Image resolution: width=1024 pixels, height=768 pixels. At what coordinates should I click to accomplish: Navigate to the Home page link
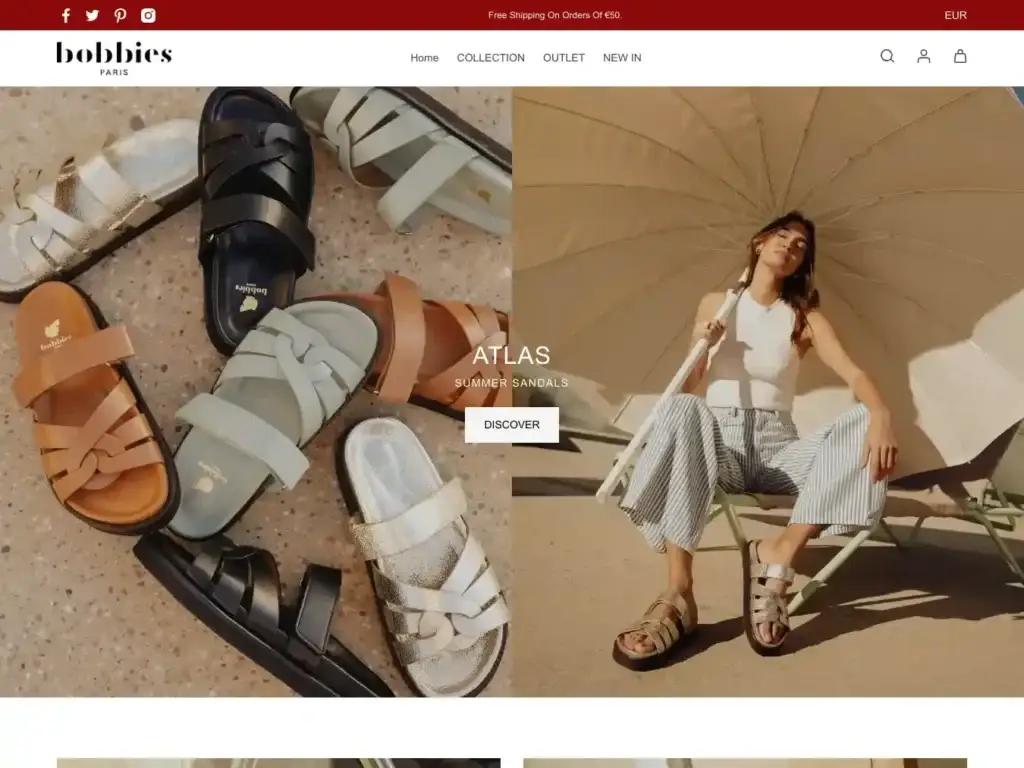click(x=424, y=58)
